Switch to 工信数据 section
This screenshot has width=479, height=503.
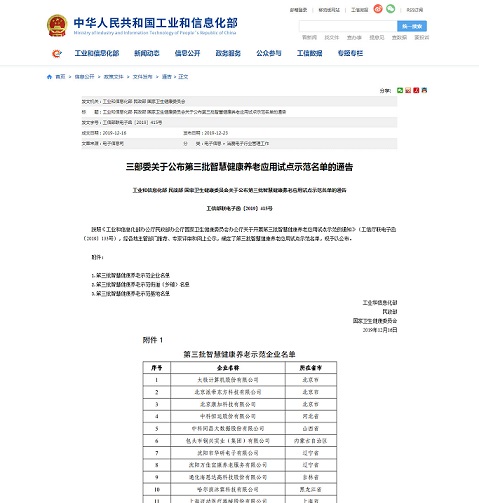coord(310,53)
